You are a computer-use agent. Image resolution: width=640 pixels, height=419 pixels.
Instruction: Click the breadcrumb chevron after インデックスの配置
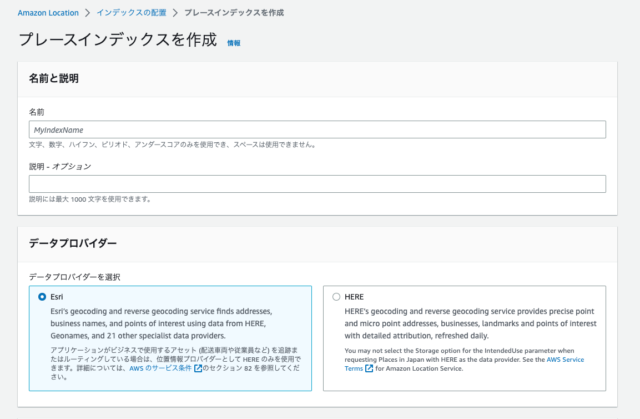(x=176, y=13)
